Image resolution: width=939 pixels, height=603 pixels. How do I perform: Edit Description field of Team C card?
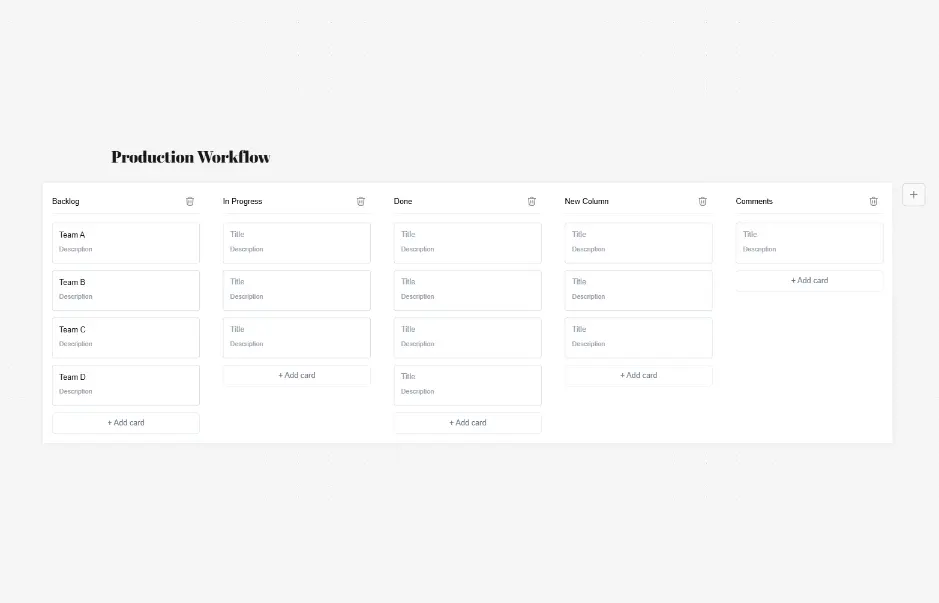coord(75,344)
